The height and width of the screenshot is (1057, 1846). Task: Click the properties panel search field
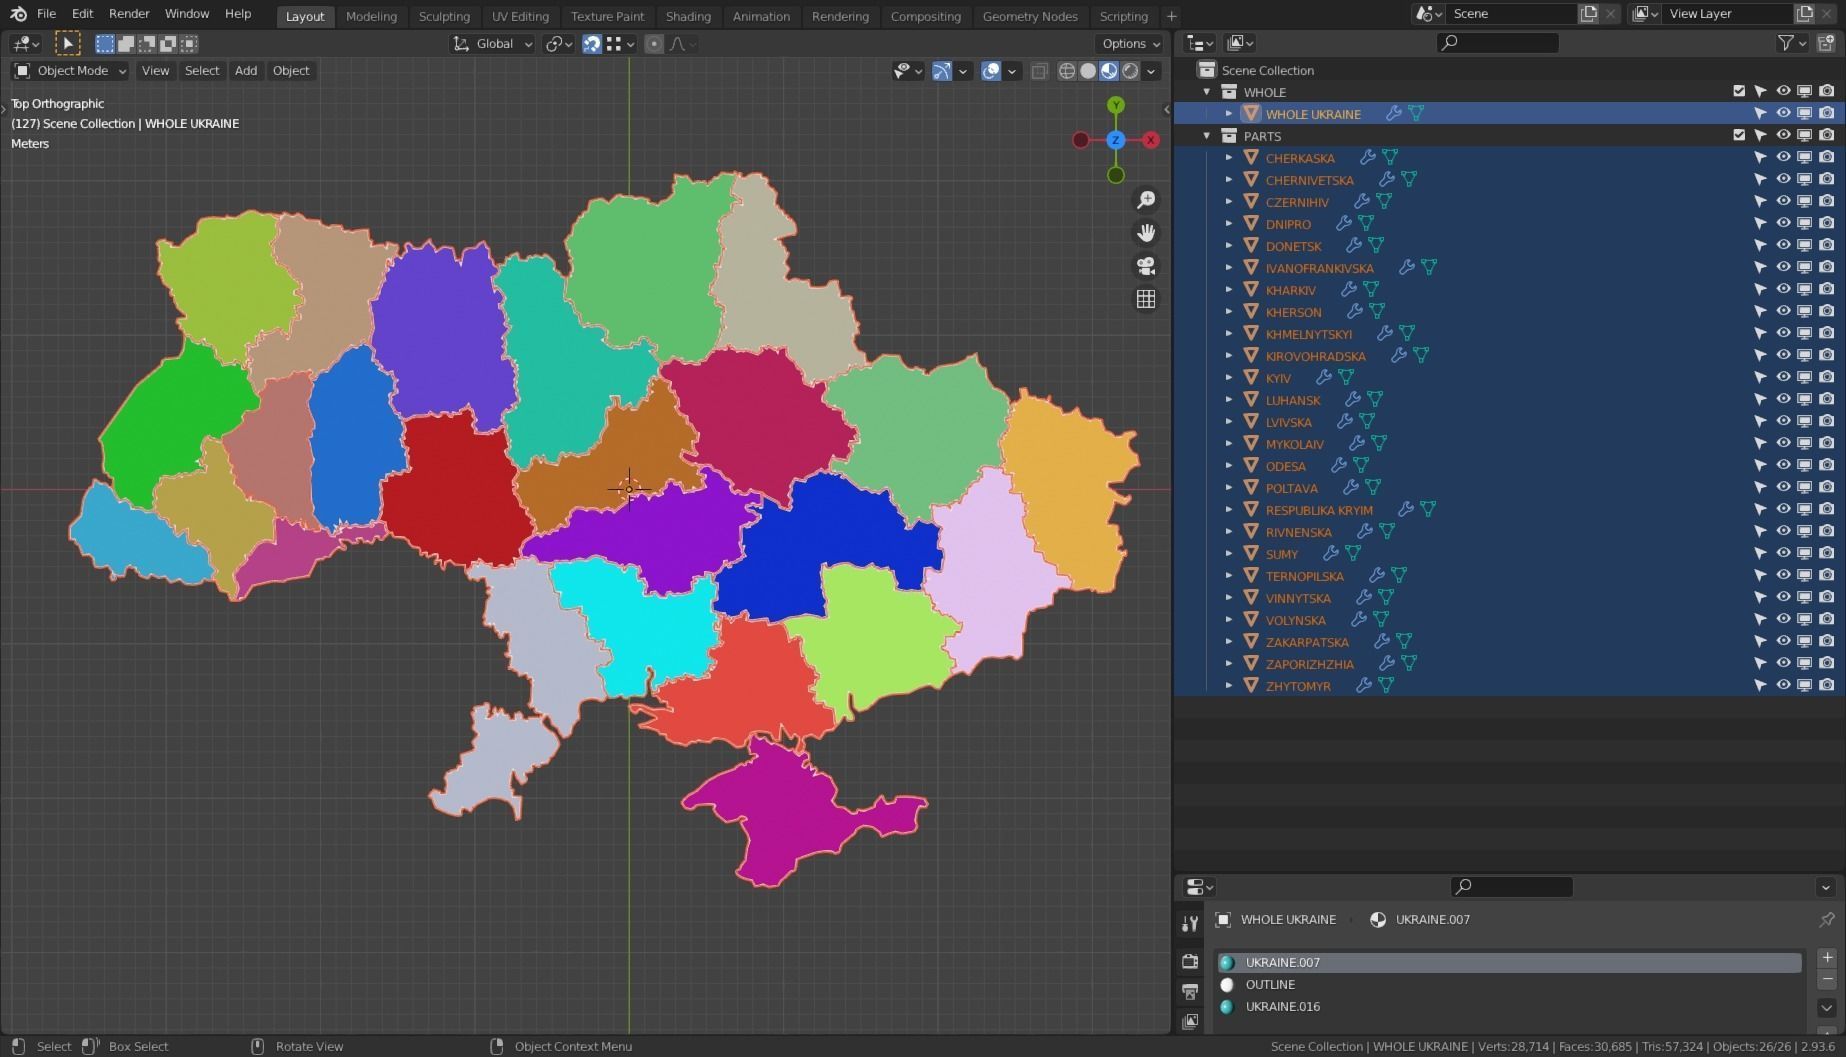click(1511, 887)
